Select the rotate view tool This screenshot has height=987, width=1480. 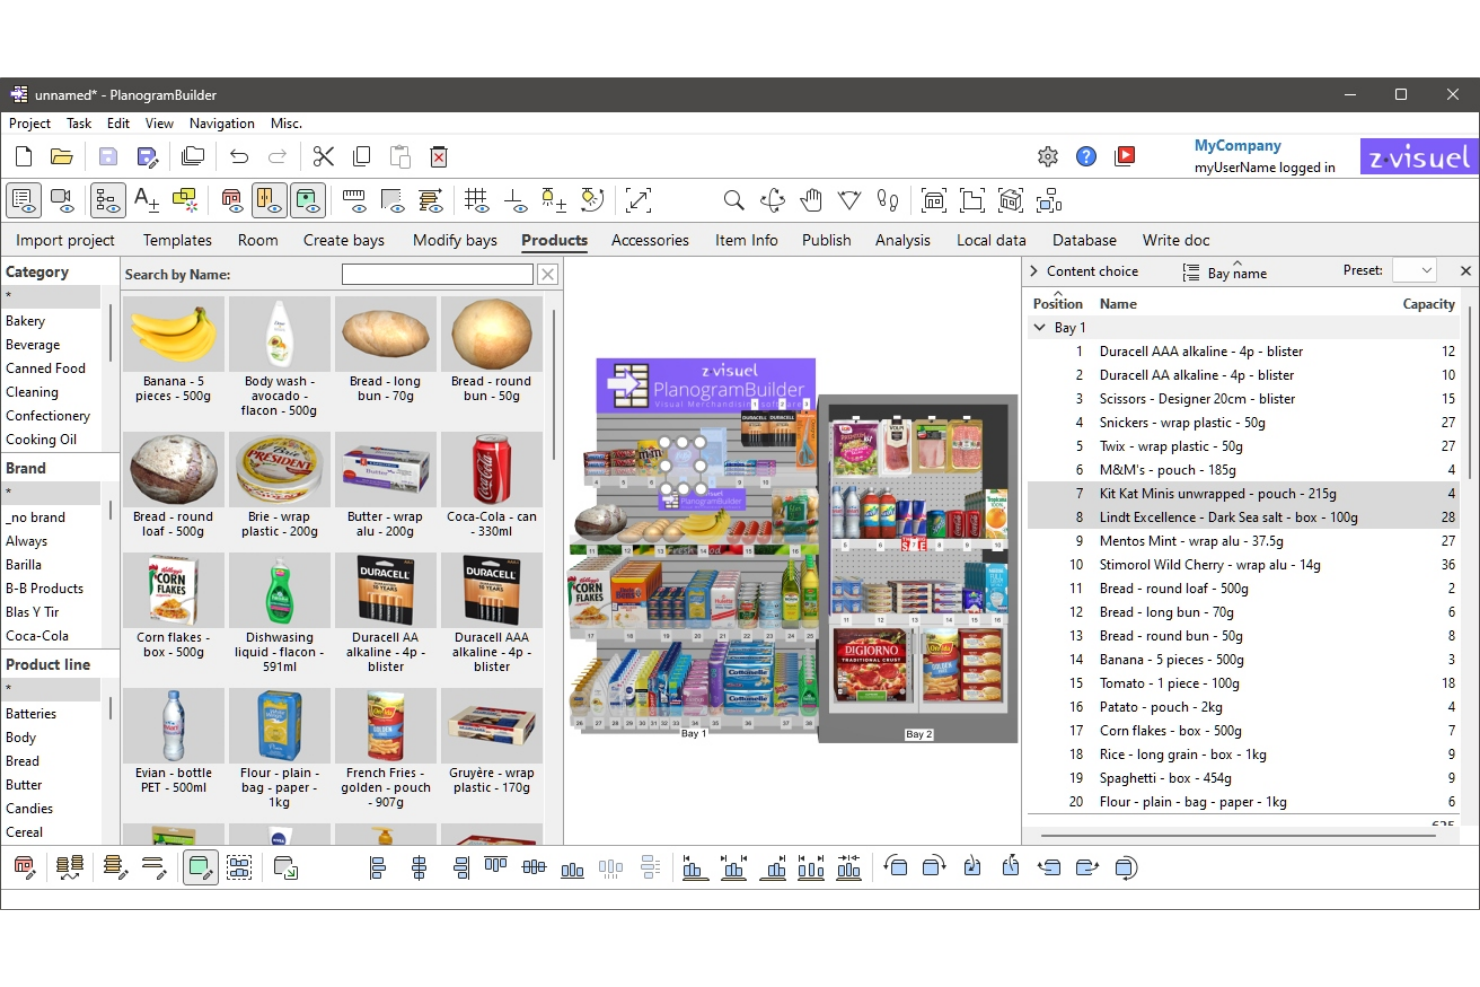(772, 200)
